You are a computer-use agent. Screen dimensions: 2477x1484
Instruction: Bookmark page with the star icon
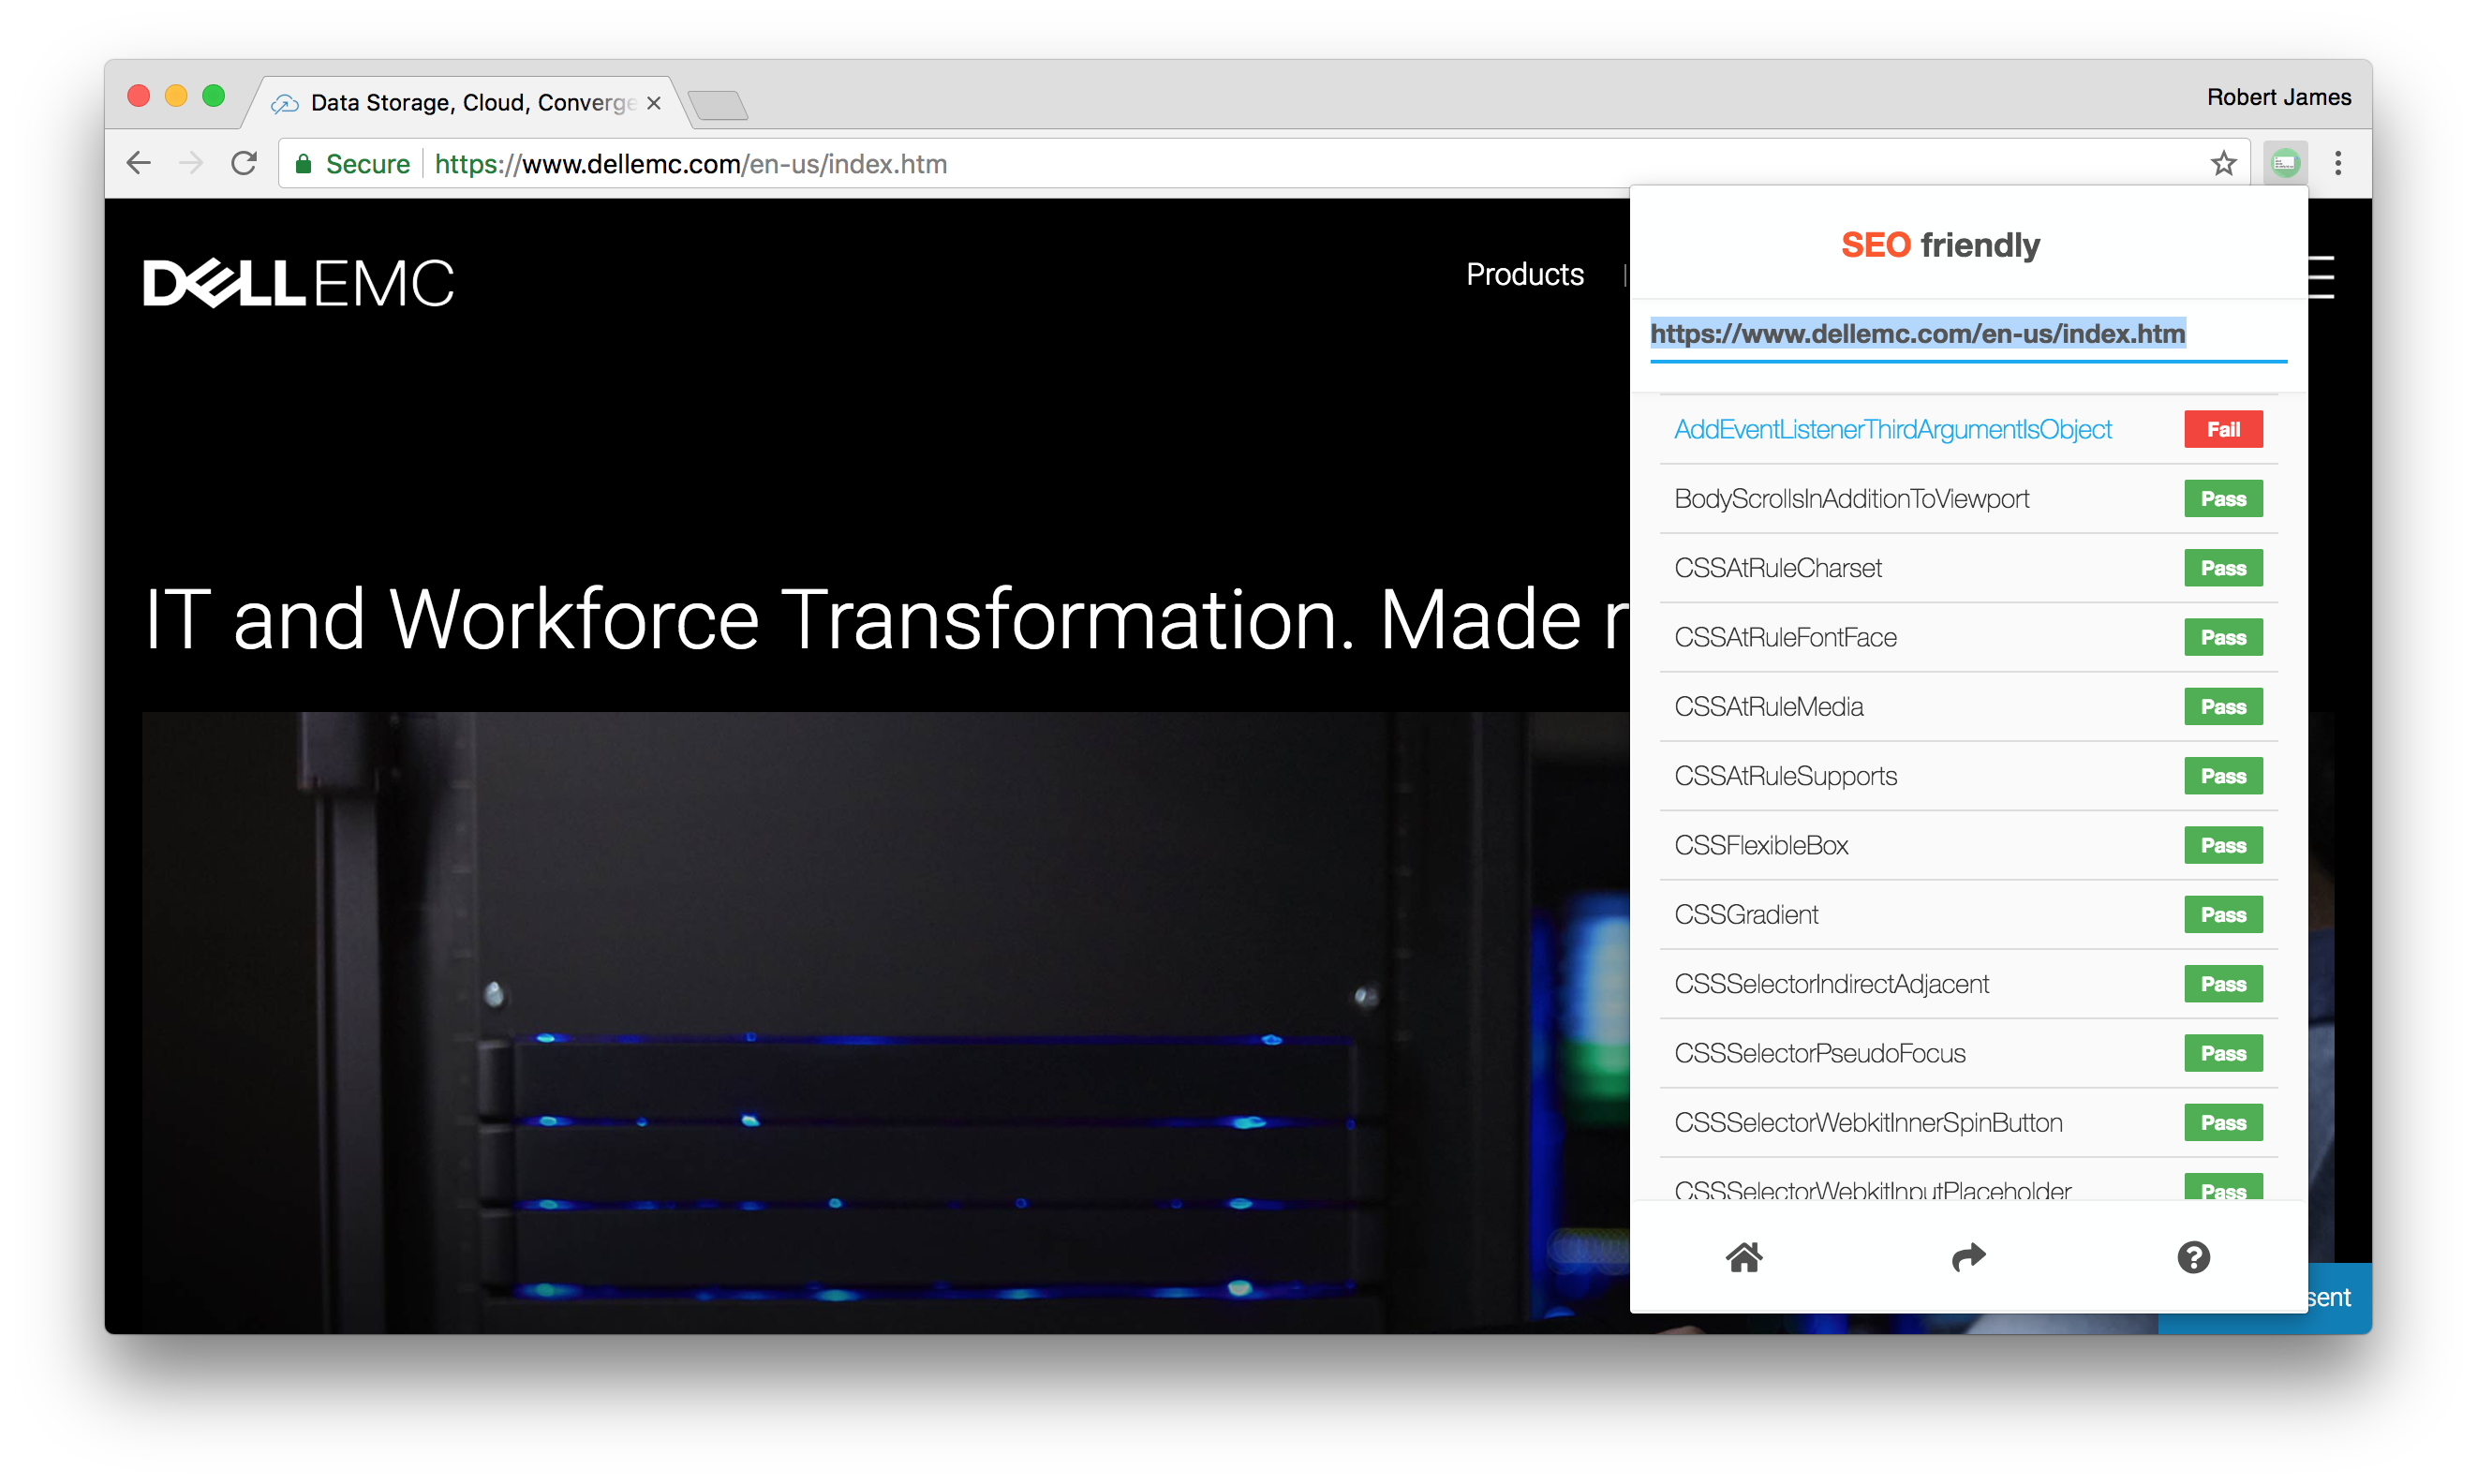(x=2222, y=163)
